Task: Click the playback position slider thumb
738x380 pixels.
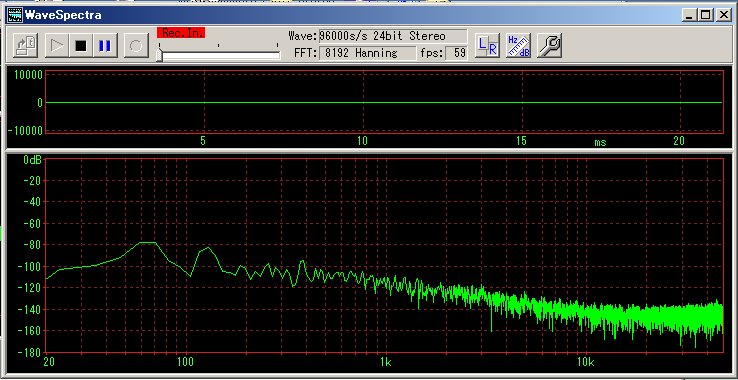Action: (160, 56)
